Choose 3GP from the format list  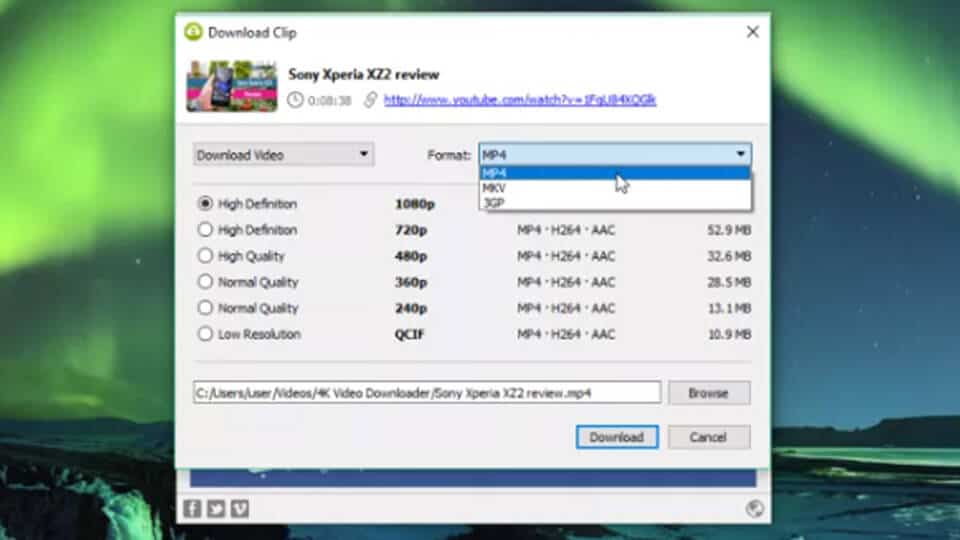click(494, 202)
